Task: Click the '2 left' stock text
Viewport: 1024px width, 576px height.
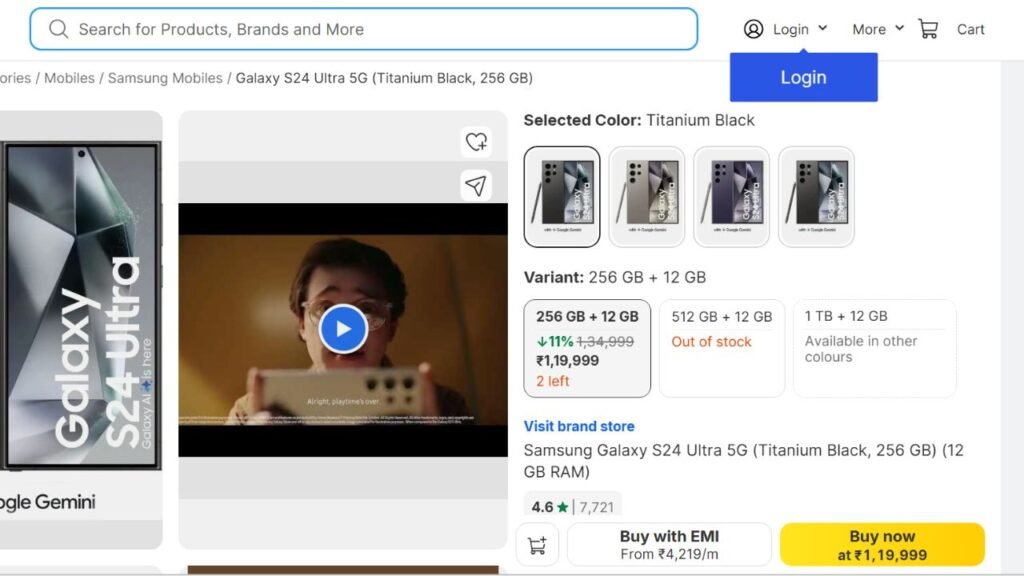Action: coord(552,381)
